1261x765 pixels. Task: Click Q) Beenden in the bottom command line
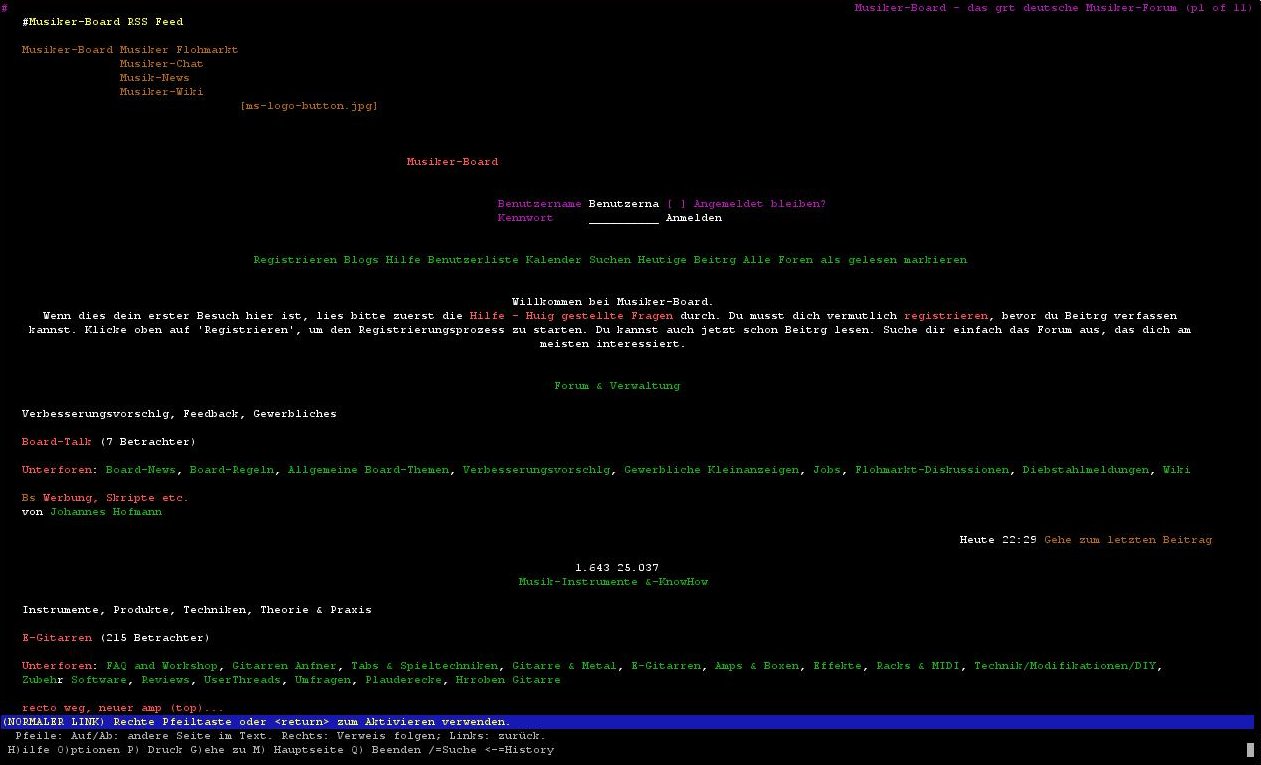(384, 750)
